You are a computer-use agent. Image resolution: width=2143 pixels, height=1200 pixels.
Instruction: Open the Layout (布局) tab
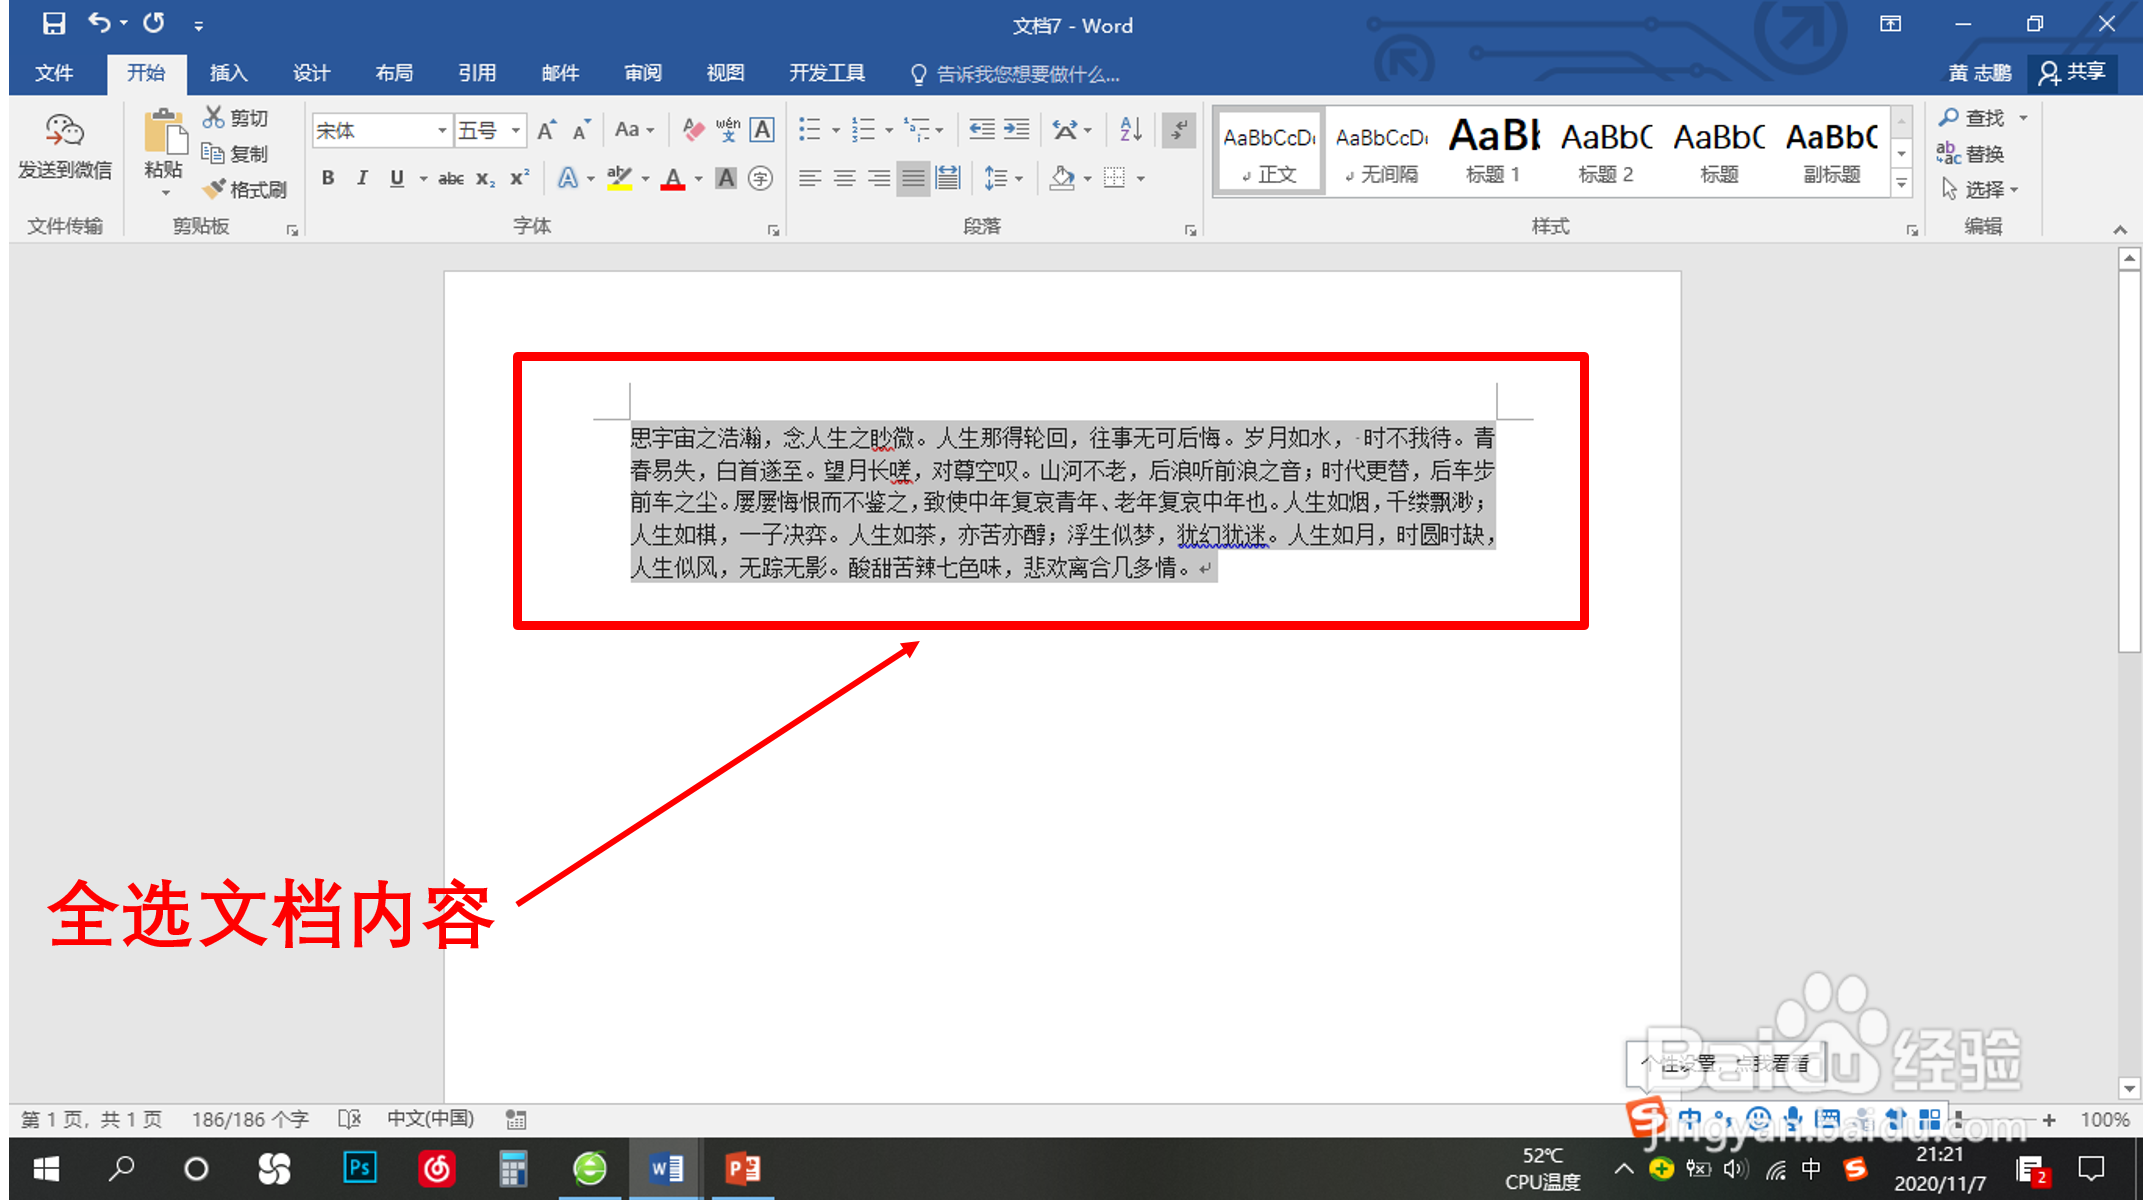coord(394,73)
